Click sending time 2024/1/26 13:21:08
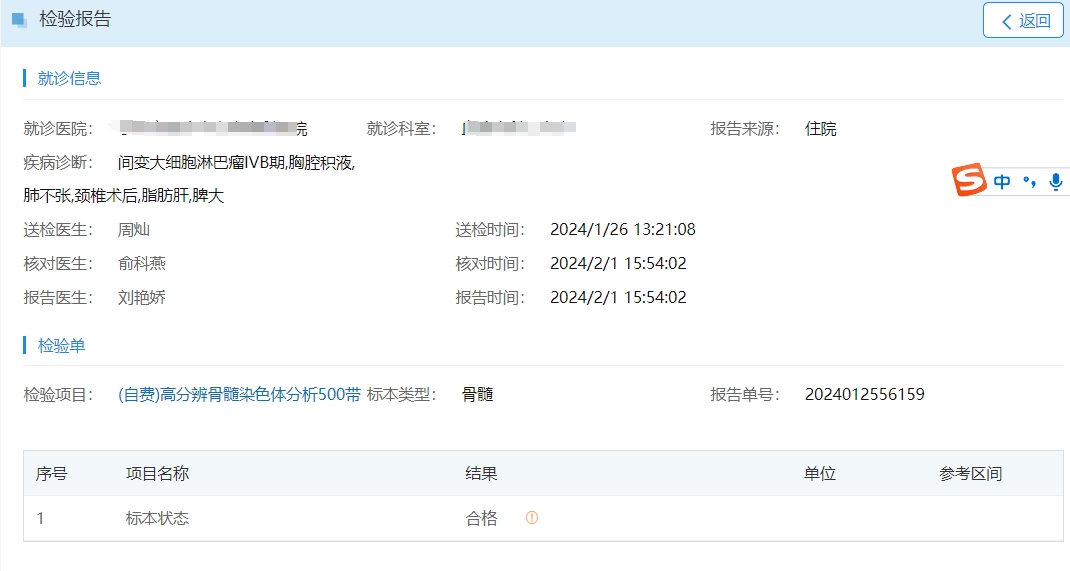Screen dimensions: 1070x571 click(x=623, y=229)
